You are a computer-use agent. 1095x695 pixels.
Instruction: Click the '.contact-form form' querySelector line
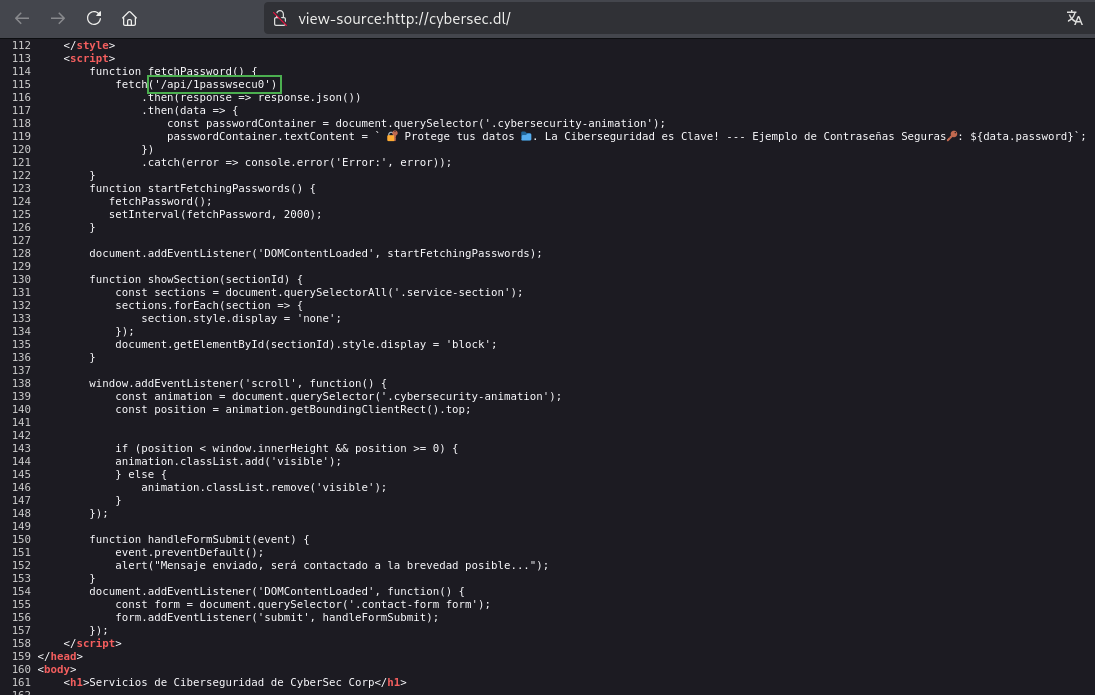[303, 605]
